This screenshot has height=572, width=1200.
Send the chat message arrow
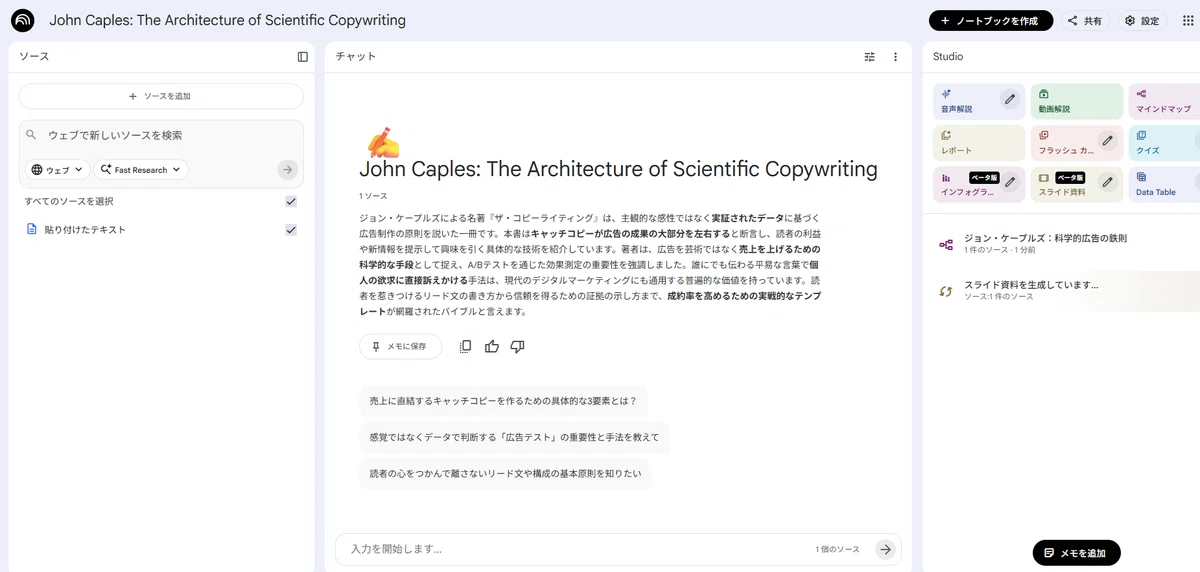click(x=884, y=549)
